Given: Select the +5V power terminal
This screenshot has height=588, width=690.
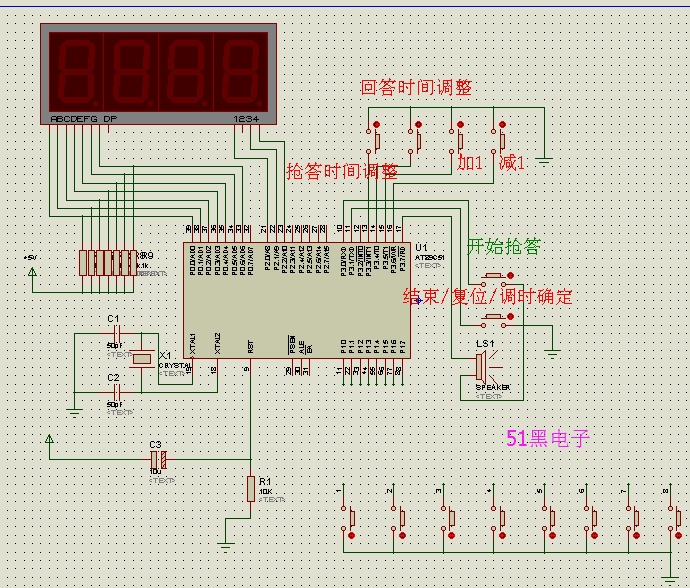Looking at the screenshot, I should pyautogui.click(x=32, y=272).
